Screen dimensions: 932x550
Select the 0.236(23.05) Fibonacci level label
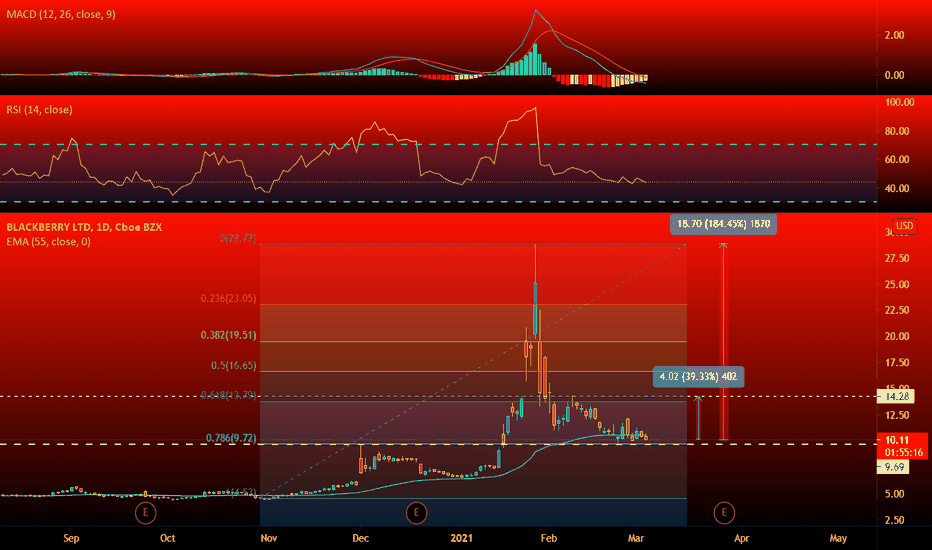228,298
